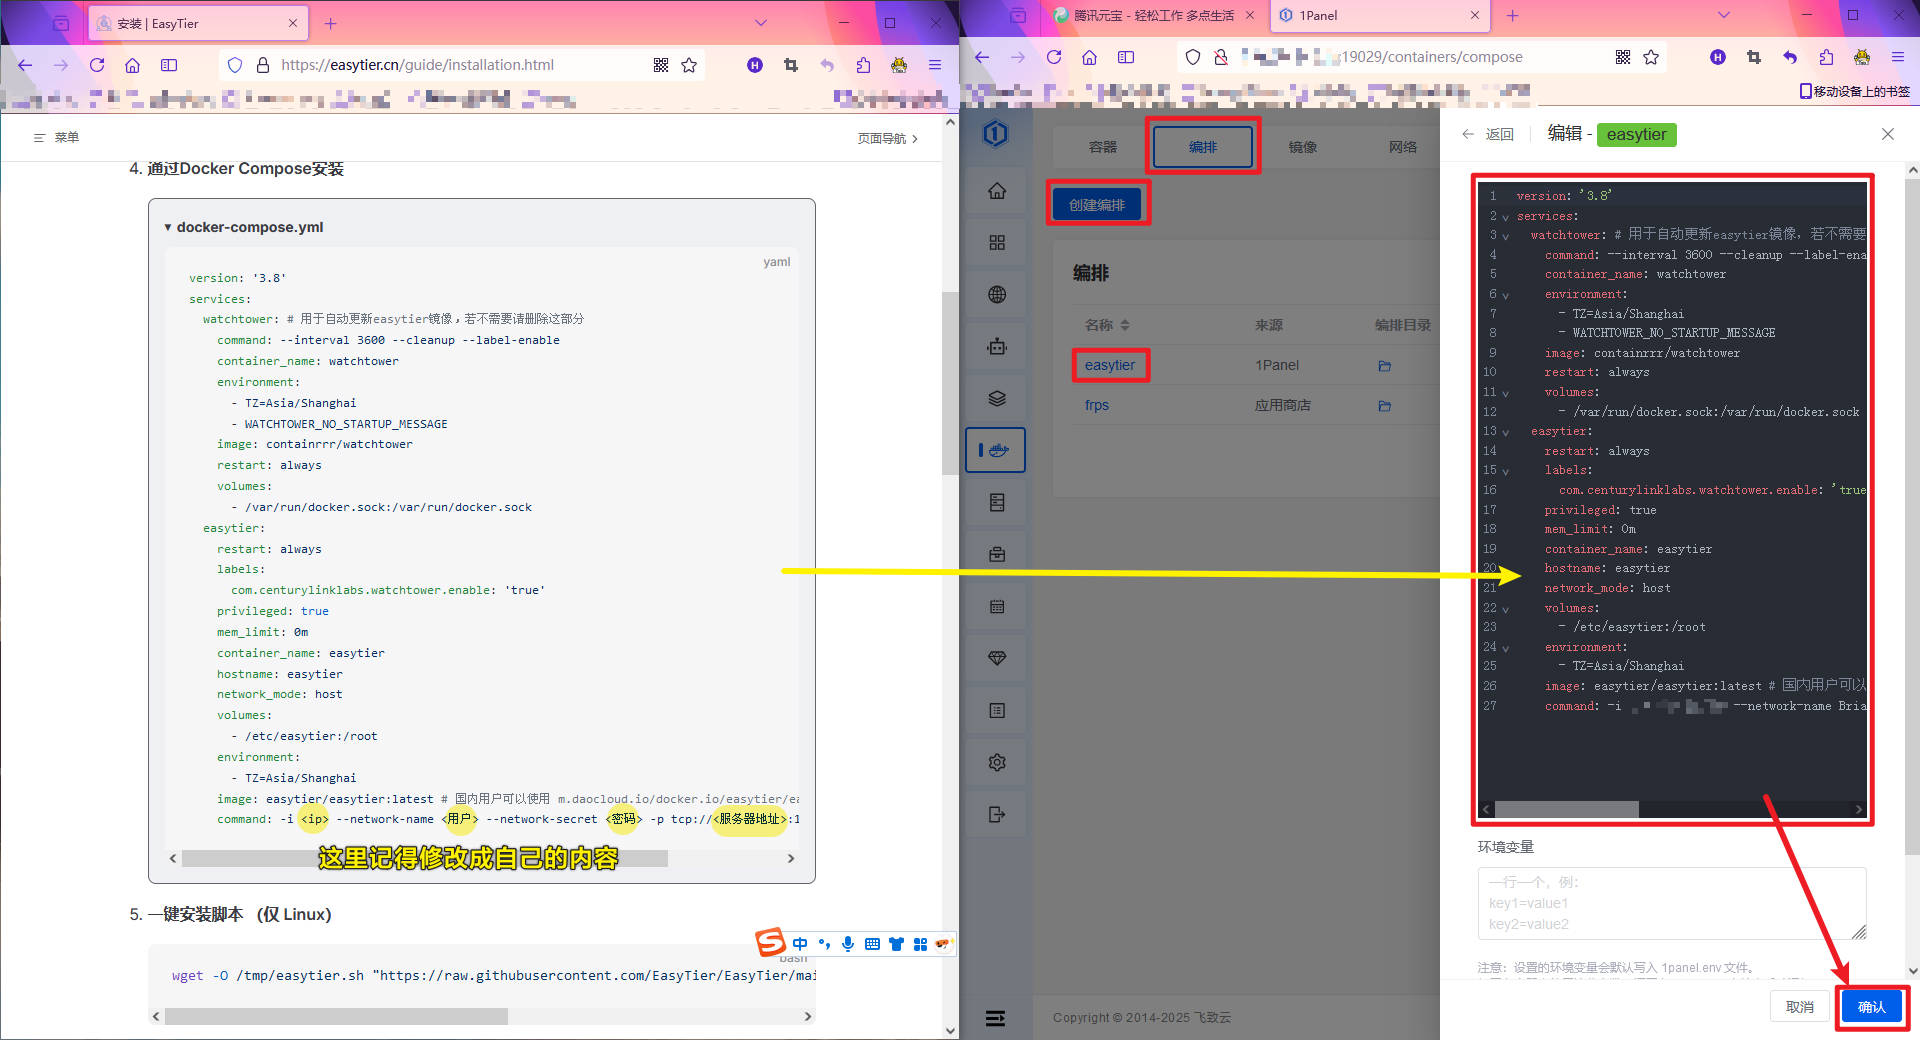Click the frps compose folder icon

point(1384,406)
